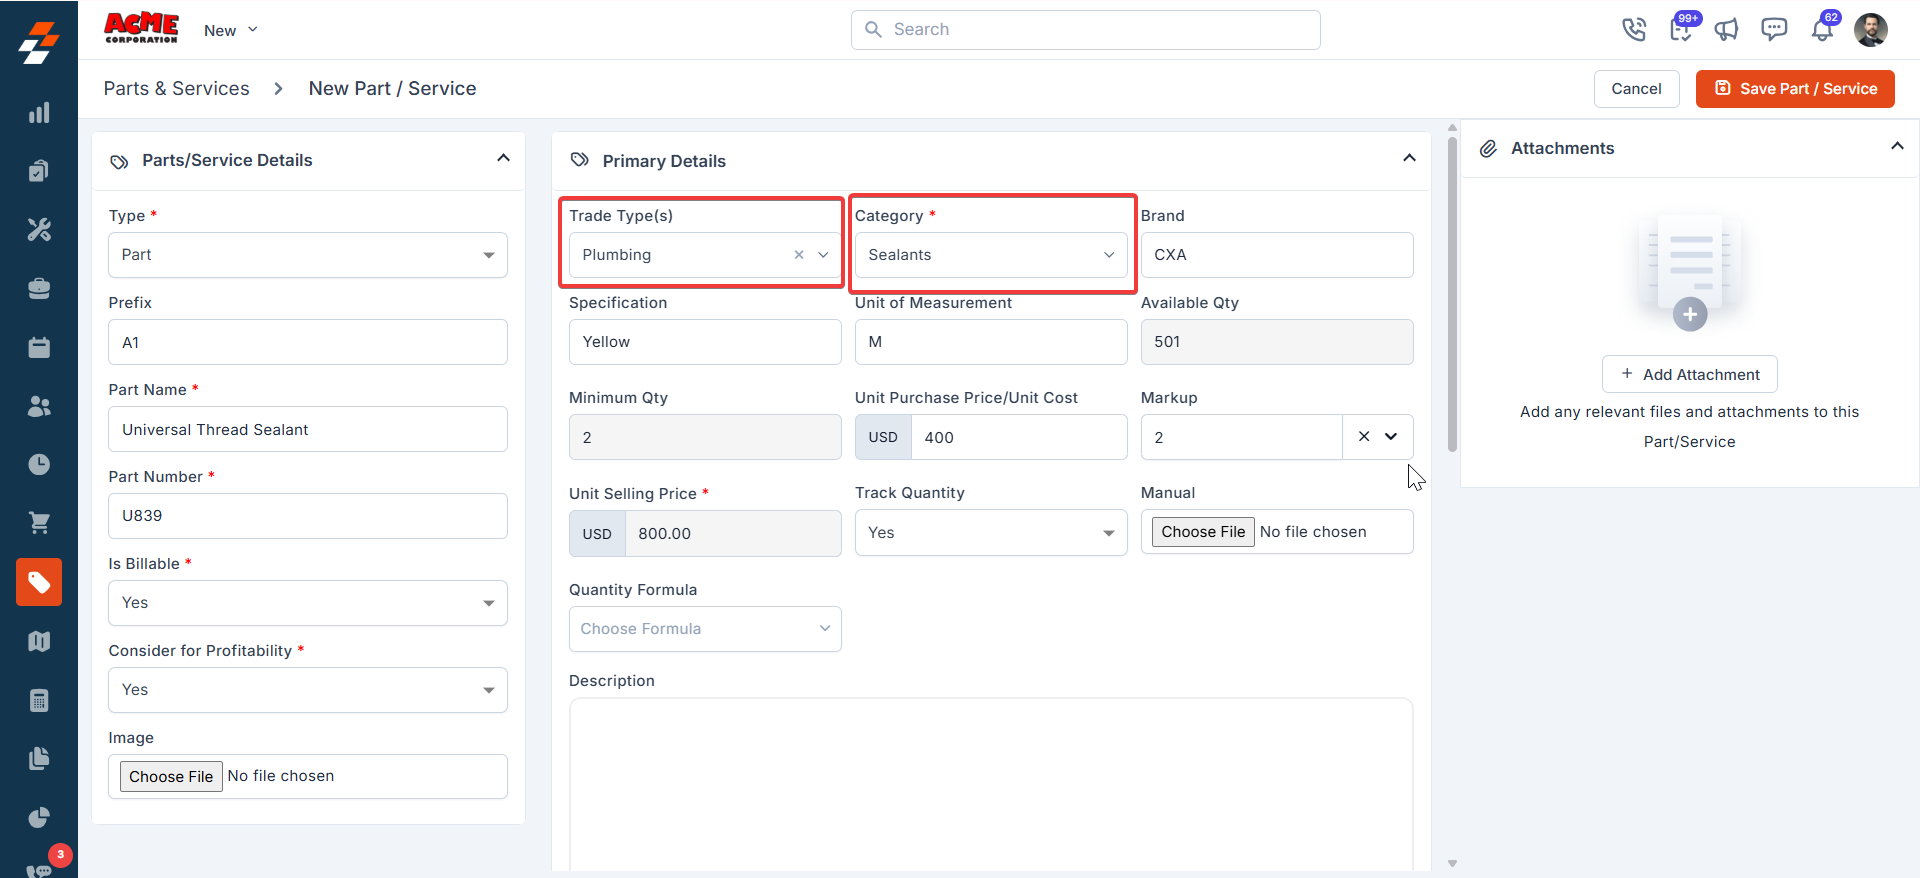Screen dimensions: 1920x878
Task: Open the user profile avatar
Action: (1871, 30)
